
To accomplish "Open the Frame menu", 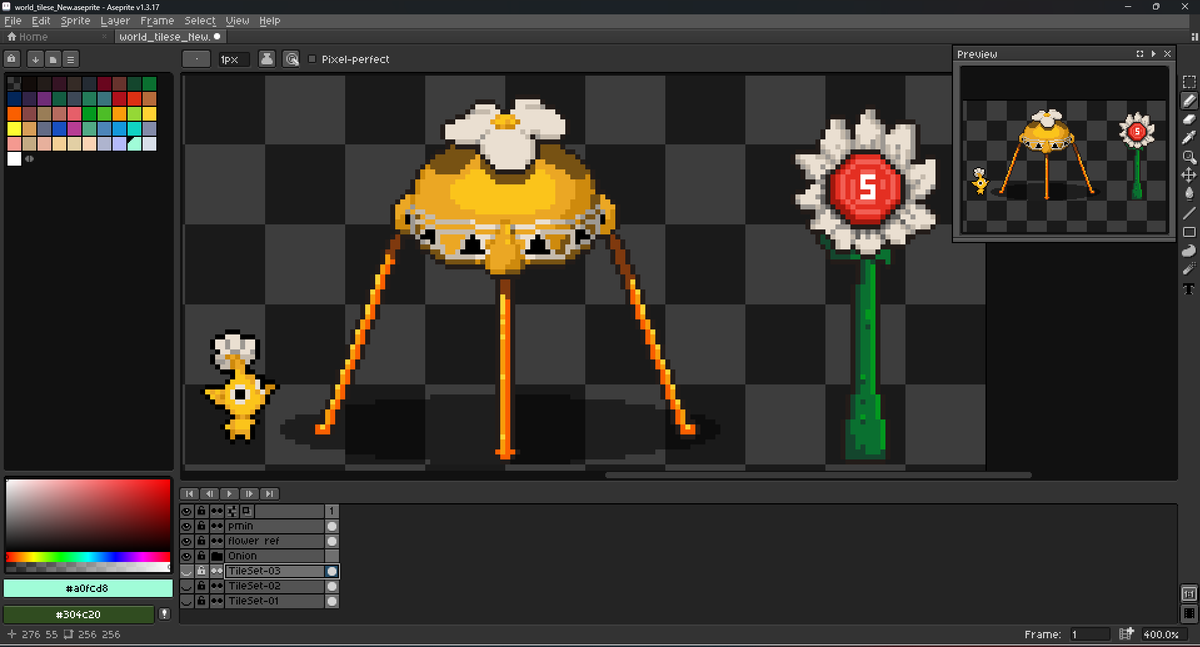I will pyautogui.click(x=157, y=20).
